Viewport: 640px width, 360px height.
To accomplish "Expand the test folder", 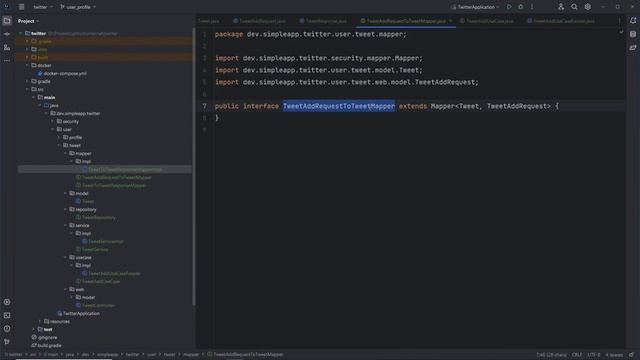I will coord(33,329).
